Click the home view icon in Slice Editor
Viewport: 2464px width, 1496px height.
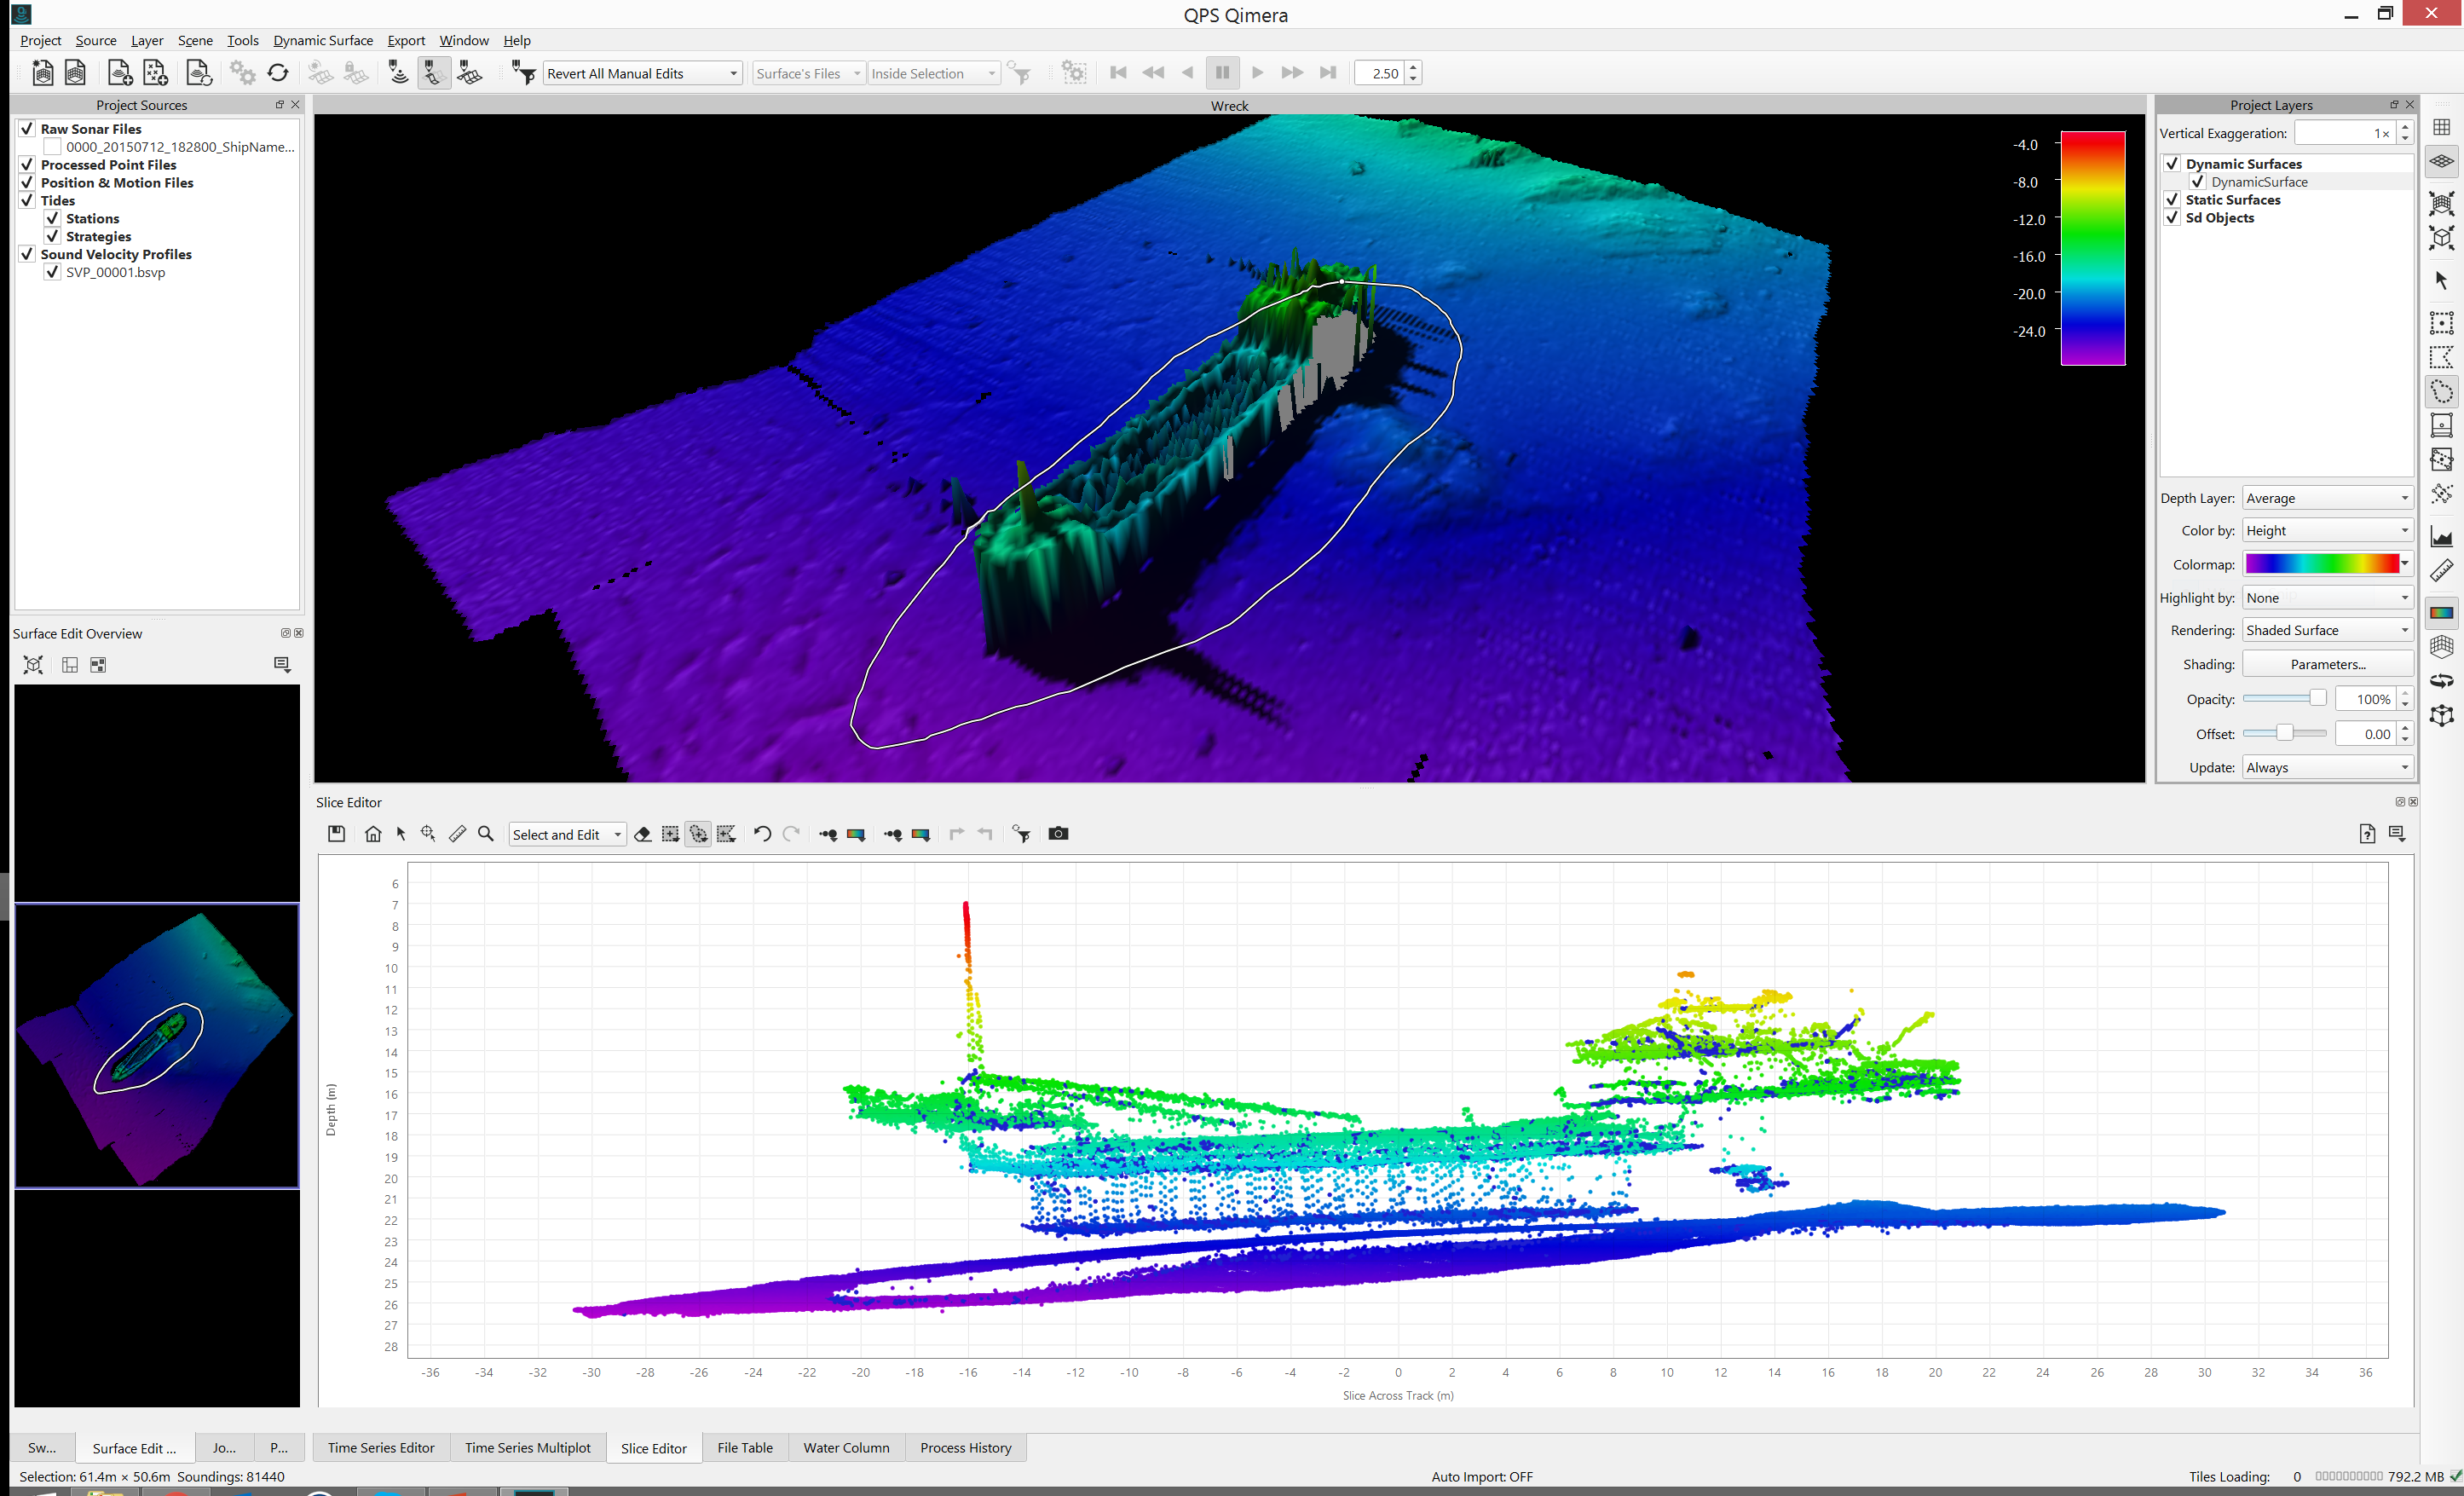tap(373, 834)
